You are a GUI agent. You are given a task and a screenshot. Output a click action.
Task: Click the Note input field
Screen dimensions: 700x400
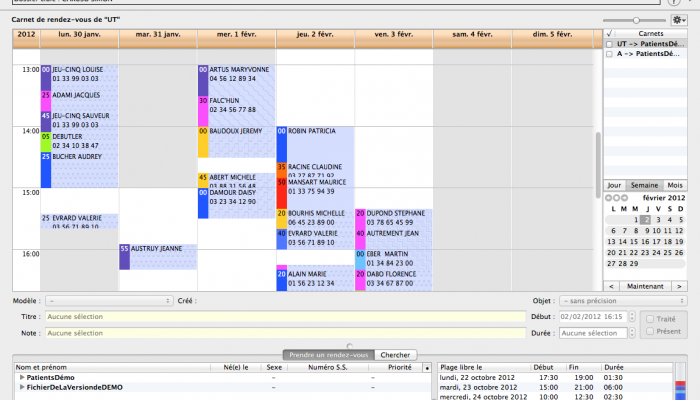coord(285,333)
